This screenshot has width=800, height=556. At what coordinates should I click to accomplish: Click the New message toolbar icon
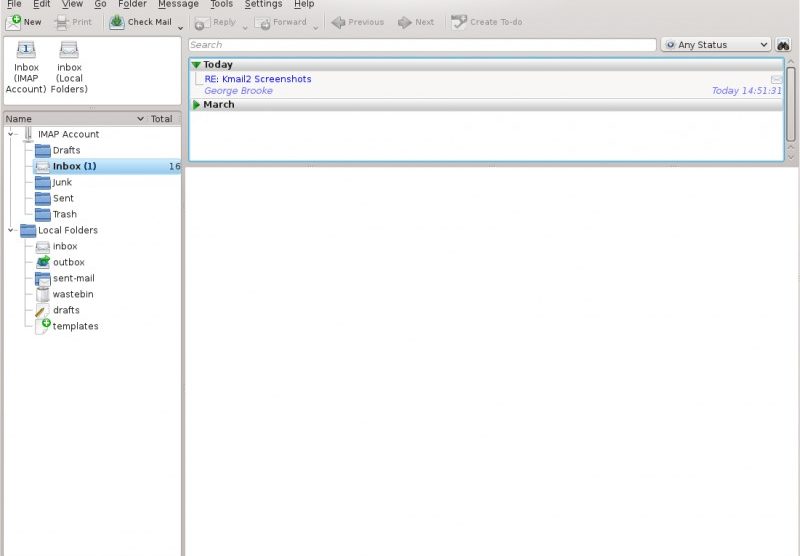[14, 21]
